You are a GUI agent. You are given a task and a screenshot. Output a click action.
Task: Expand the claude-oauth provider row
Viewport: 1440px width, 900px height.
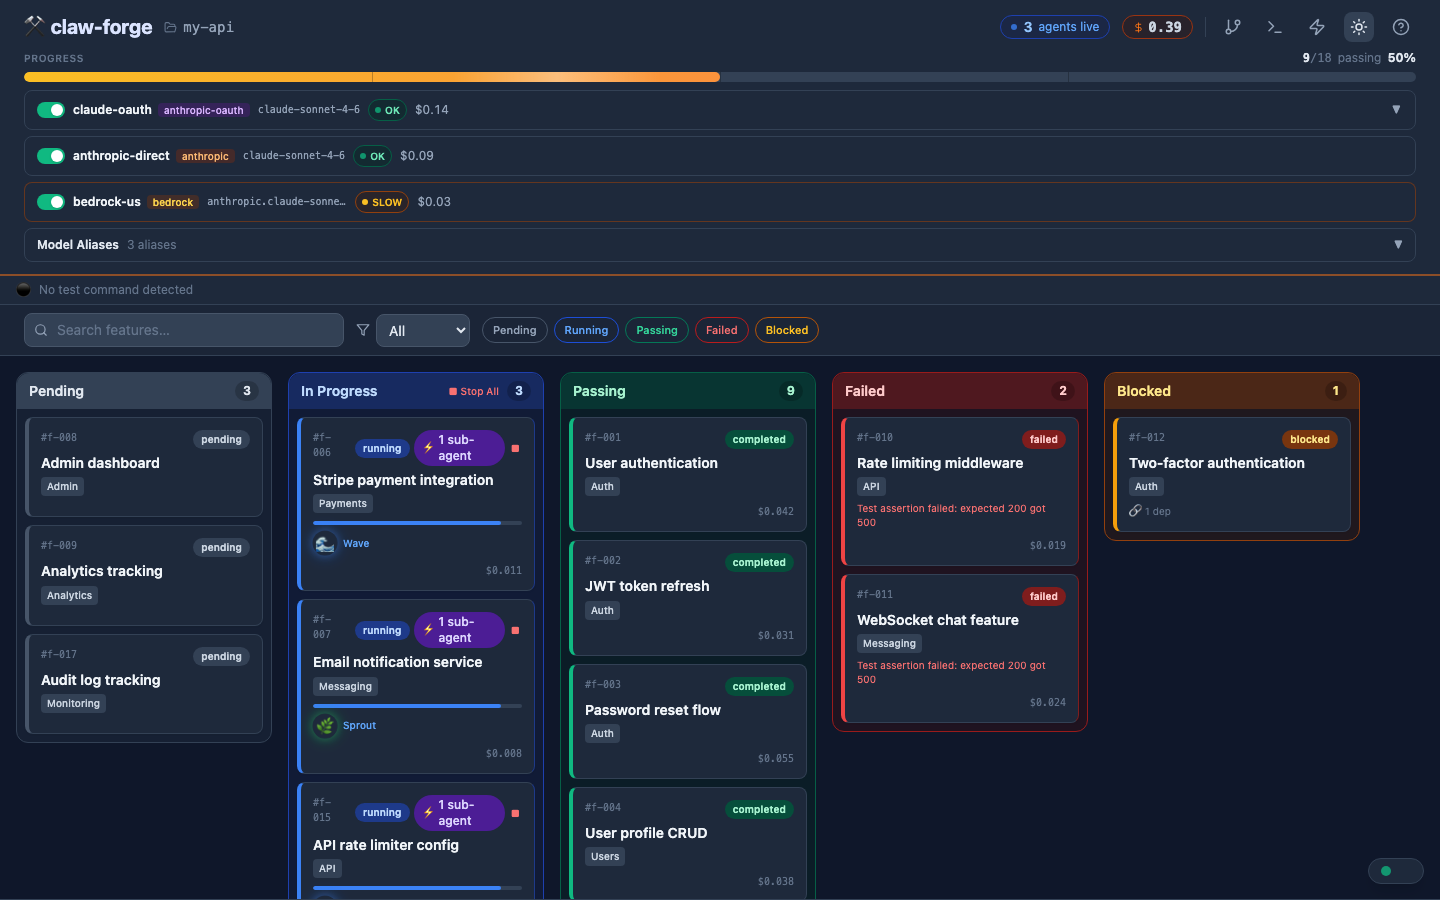click(1396, 110)
